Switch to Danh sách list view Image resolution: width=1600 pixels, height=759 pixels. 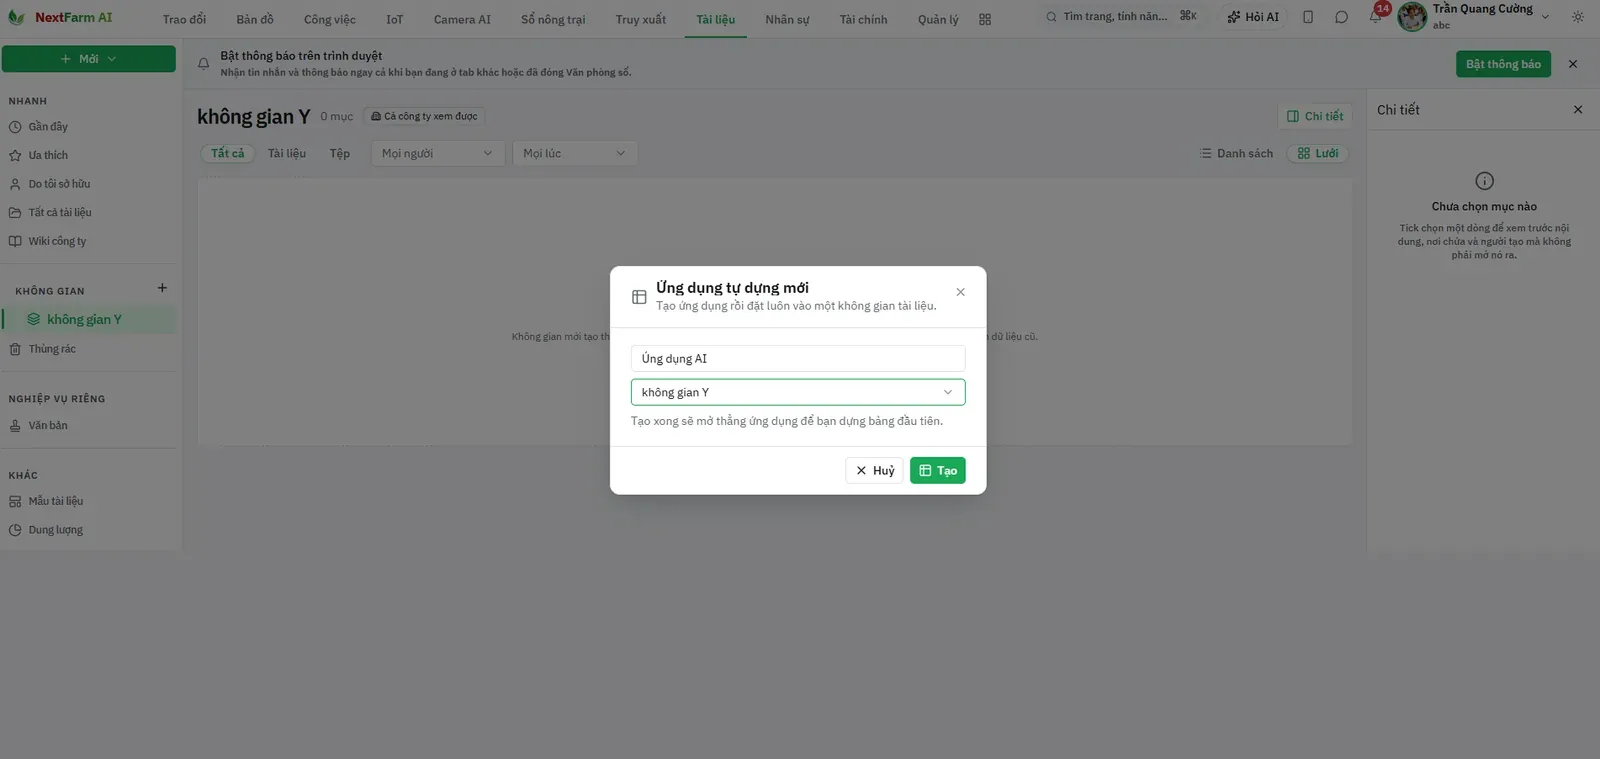point(1237,153)
